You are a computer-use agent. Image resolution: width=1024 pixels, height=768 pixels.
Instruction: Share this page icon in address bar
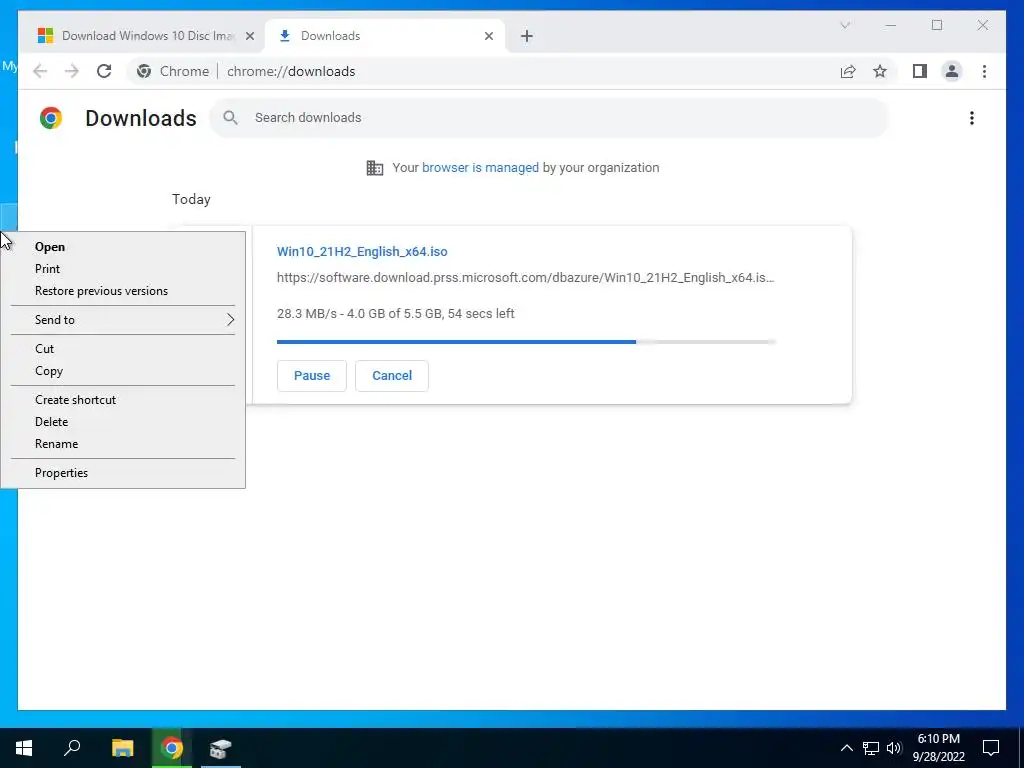tap(848, 71)
